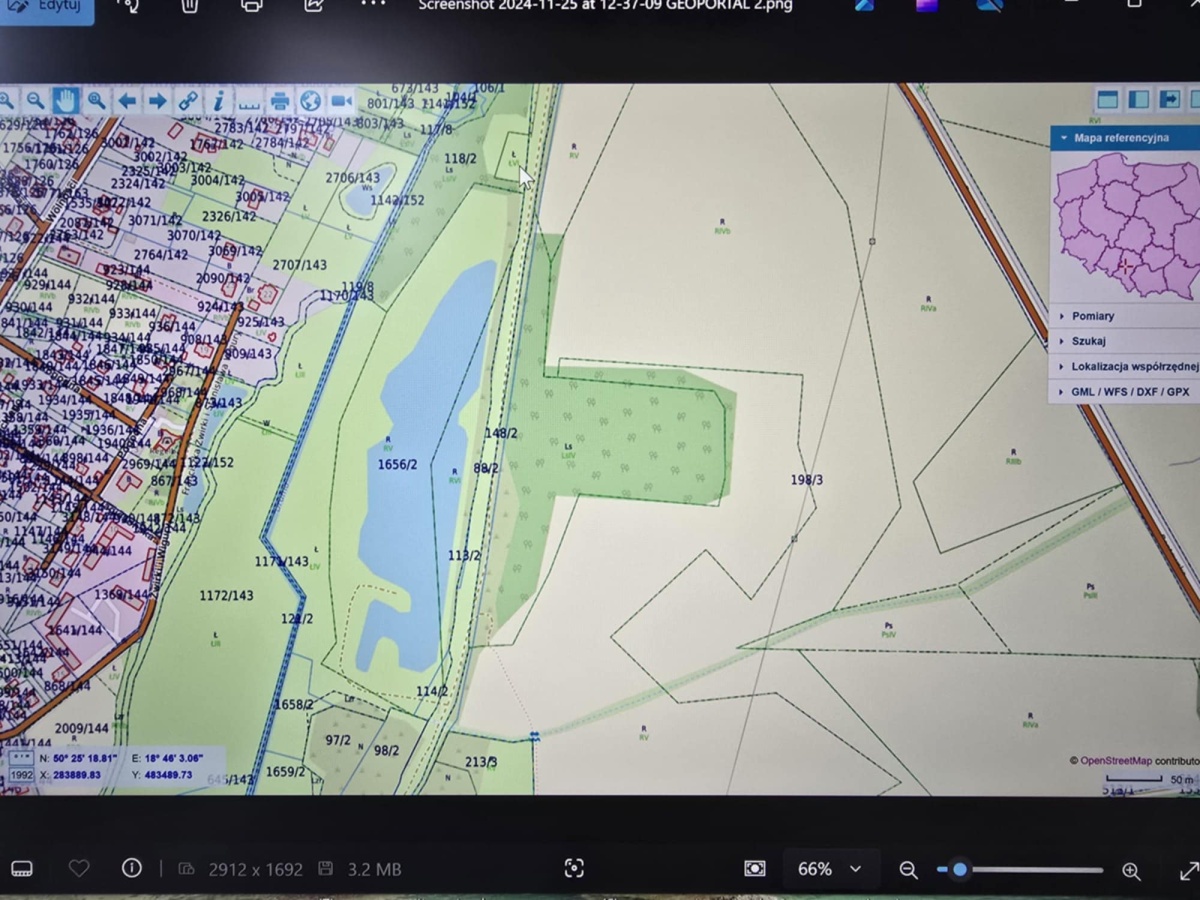
Task: Open the GML / WFS / DXF / GPX section
Action: pos(1130,392)
